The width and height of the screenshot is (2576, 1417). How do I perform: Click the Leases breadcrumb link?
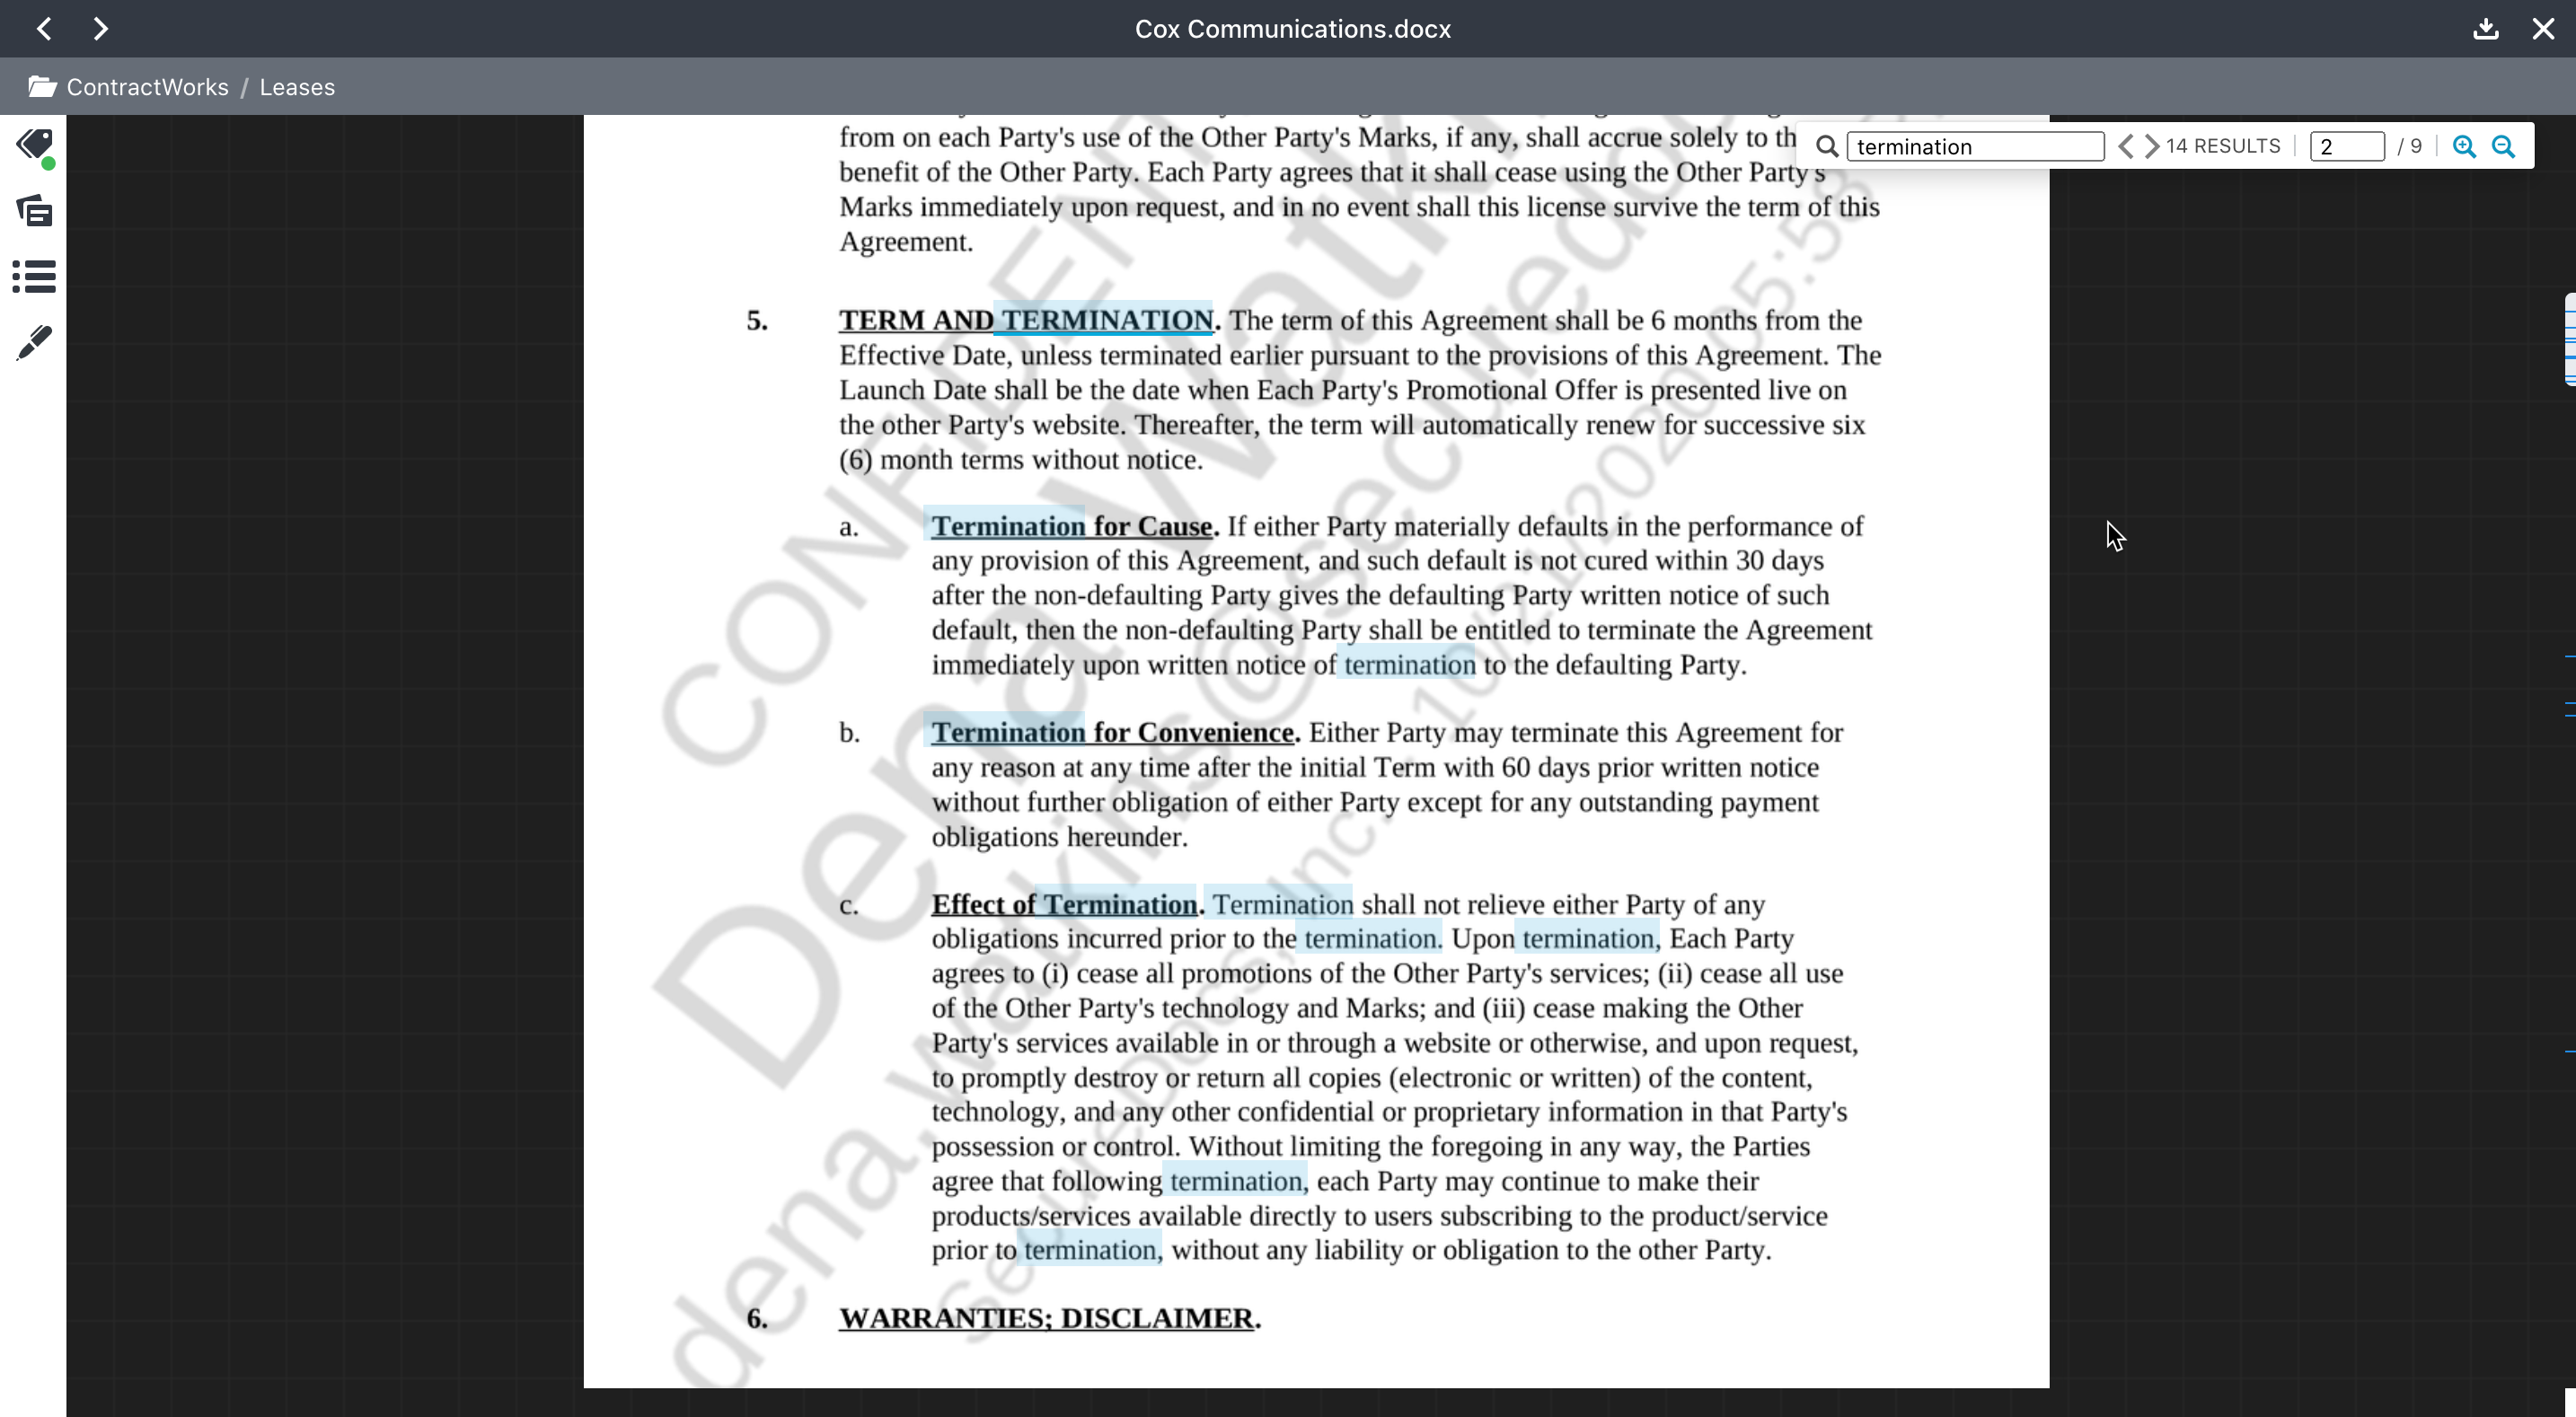tap(296, 85)
